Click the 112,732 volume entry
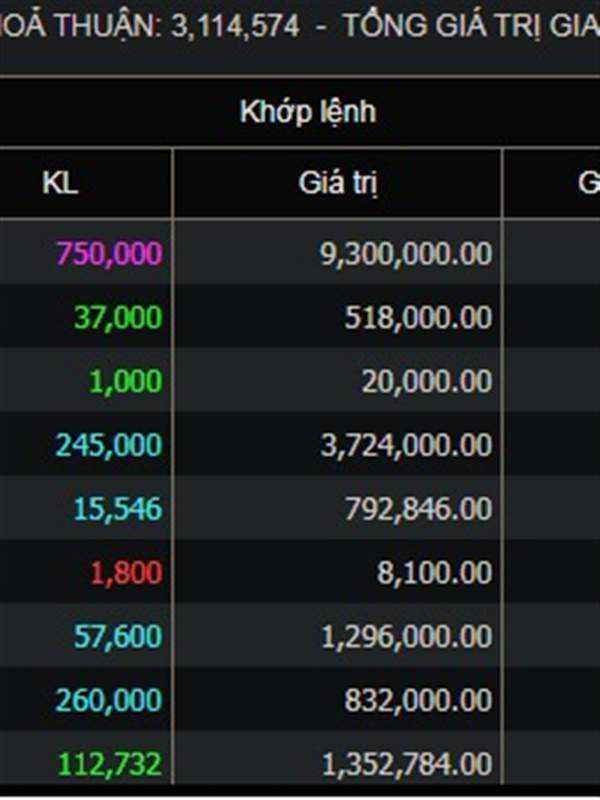 85,763
